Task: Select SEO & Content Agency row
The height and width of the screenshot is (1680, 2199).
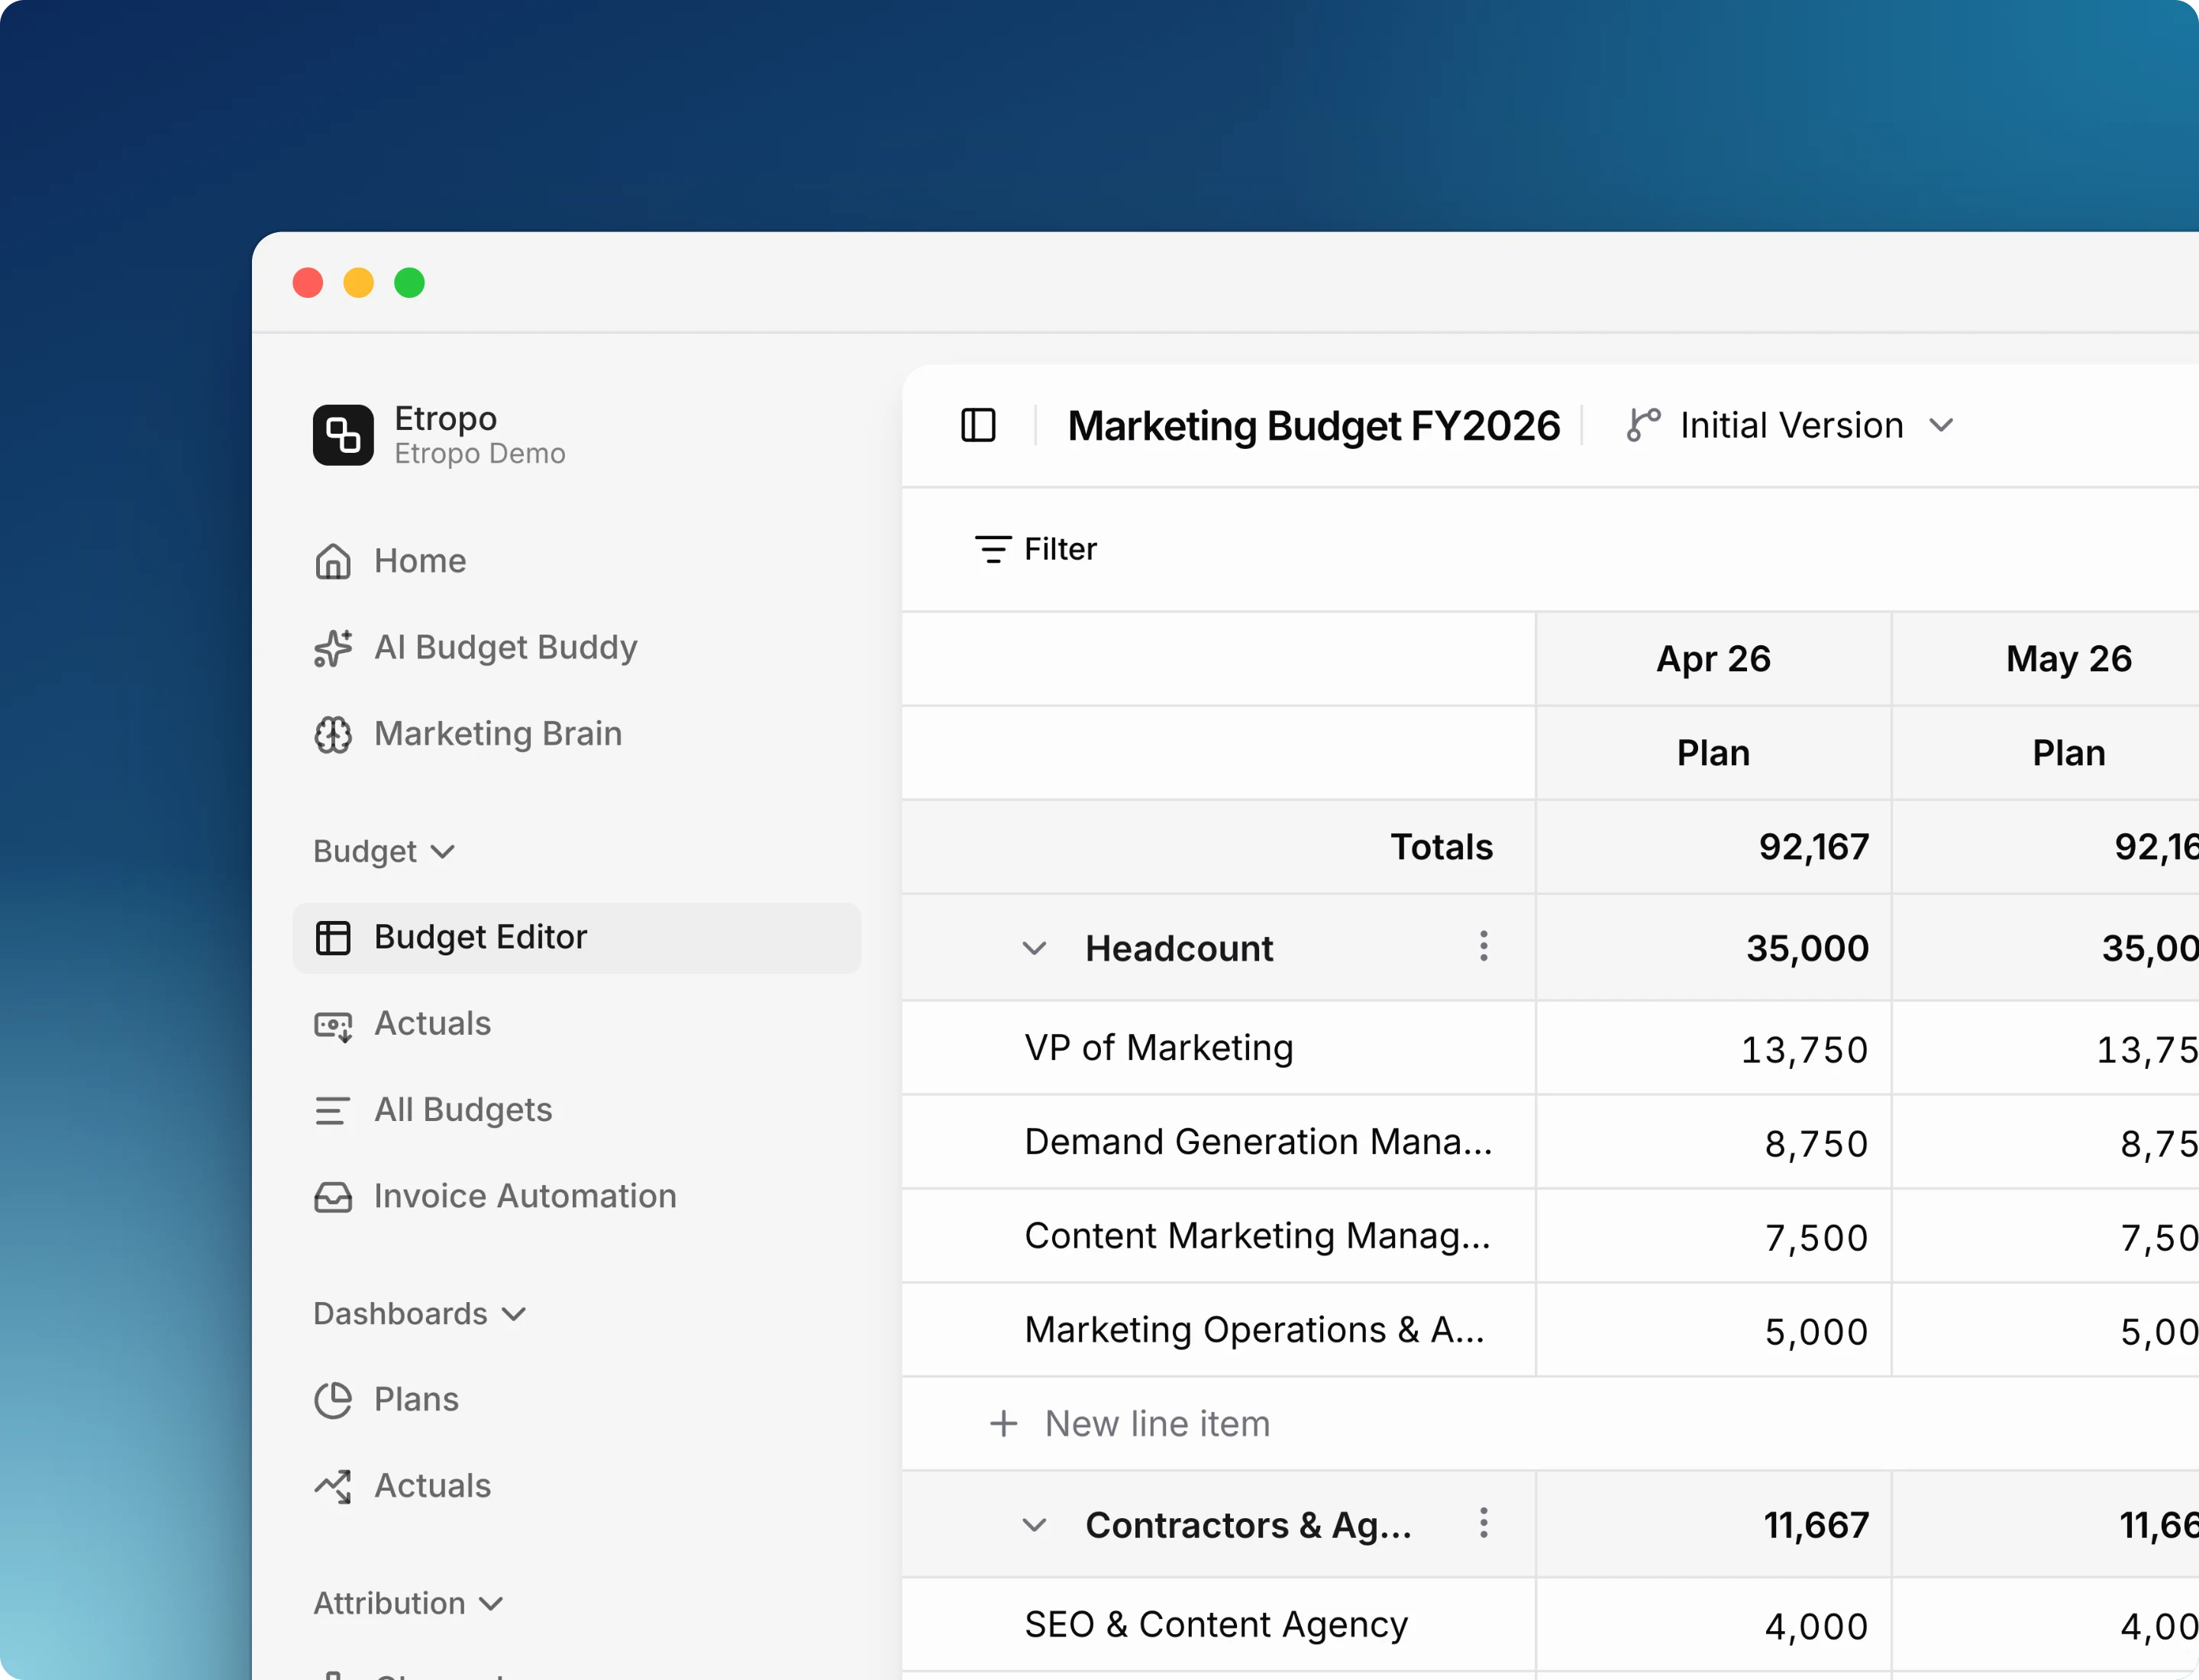Action: [x=1218, y=1625]
